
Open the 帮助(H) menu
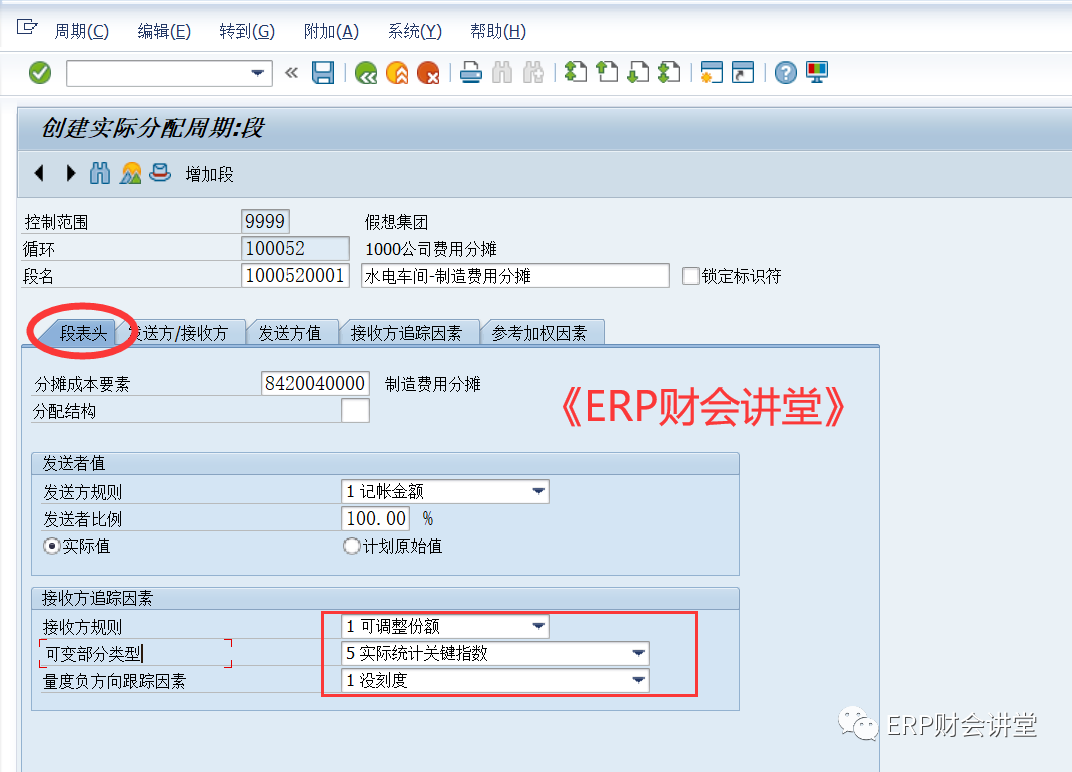[x=498, y=31]
